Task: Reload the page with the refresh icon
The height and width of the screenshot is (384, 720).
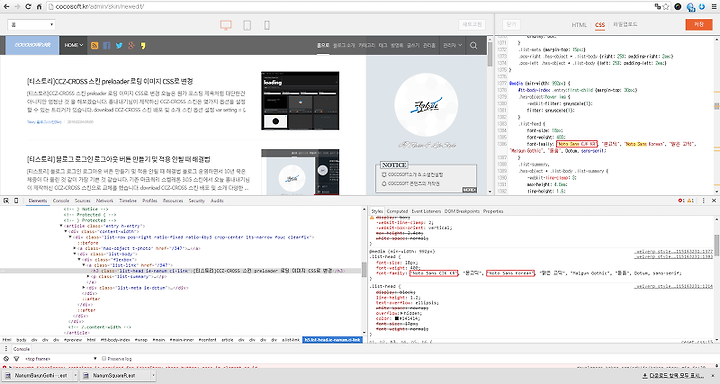Action: (28, 6)
